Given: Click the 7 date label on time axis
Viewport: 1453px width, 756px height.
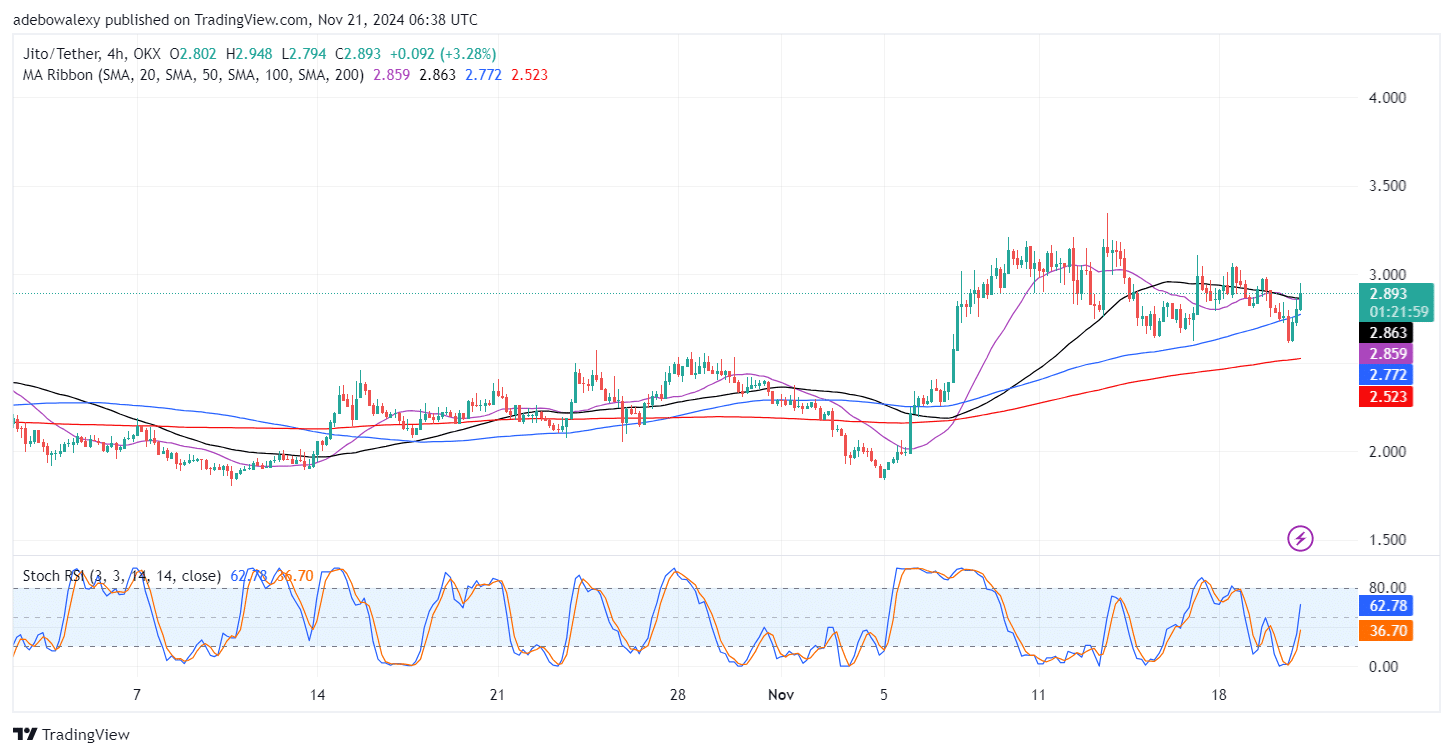Looking at the screenshot, I should coord(137,694).
